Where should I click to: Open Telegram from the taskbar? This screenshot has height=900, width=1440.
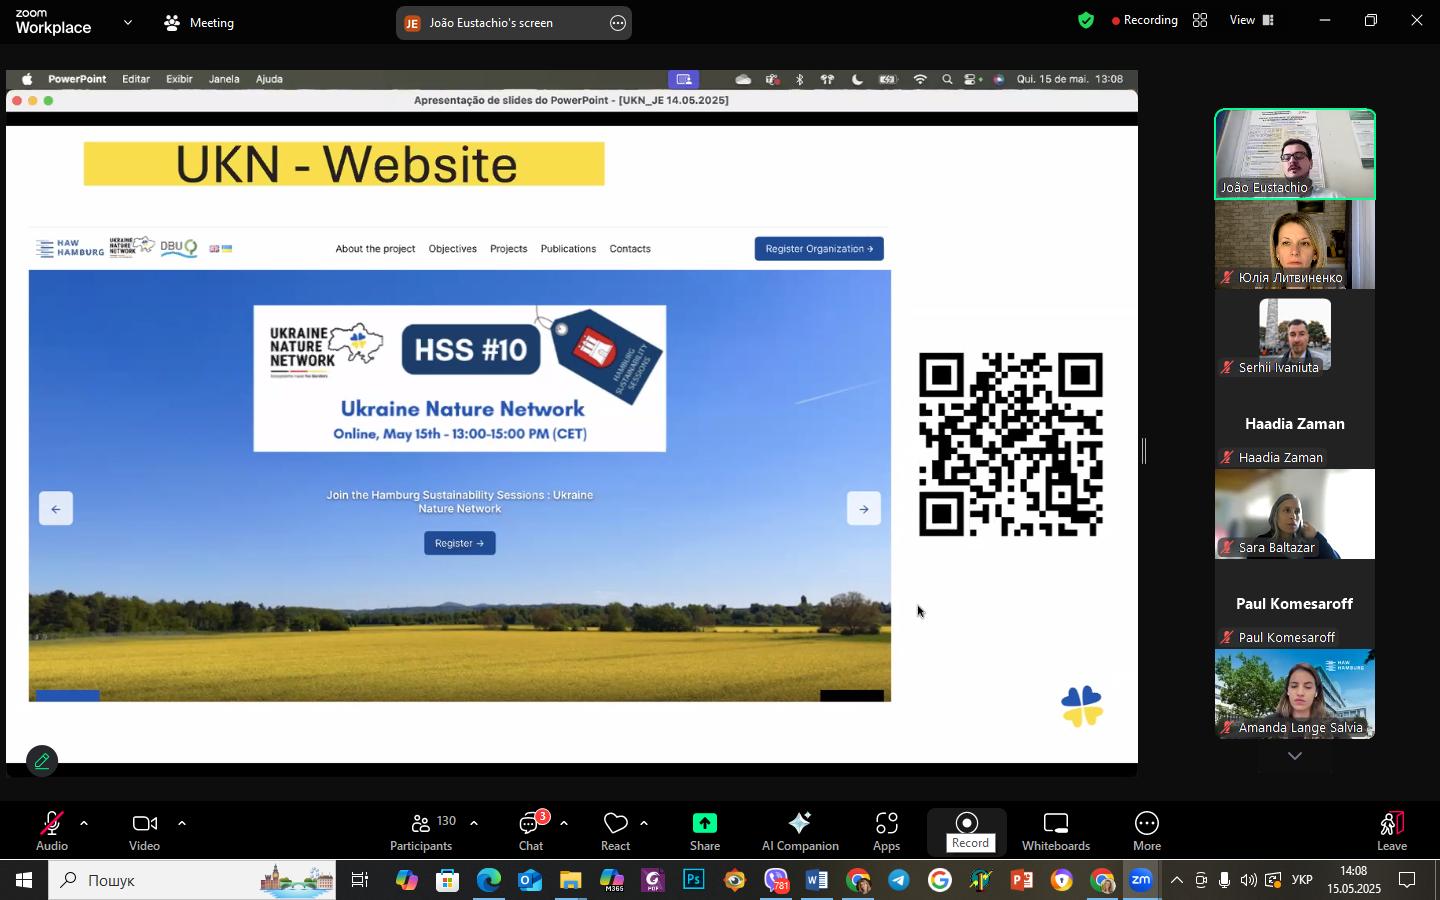pos(899,881)
